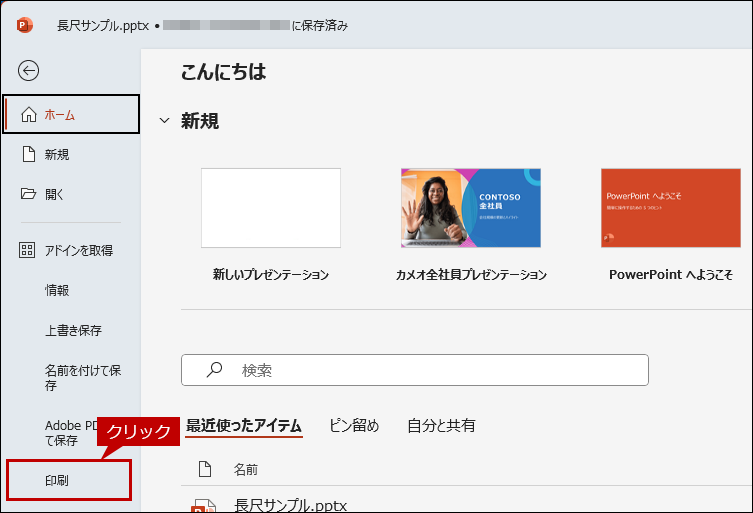Switch to ピン留め (Pinned) tab

pyautogui.click(x=354, y=425)
